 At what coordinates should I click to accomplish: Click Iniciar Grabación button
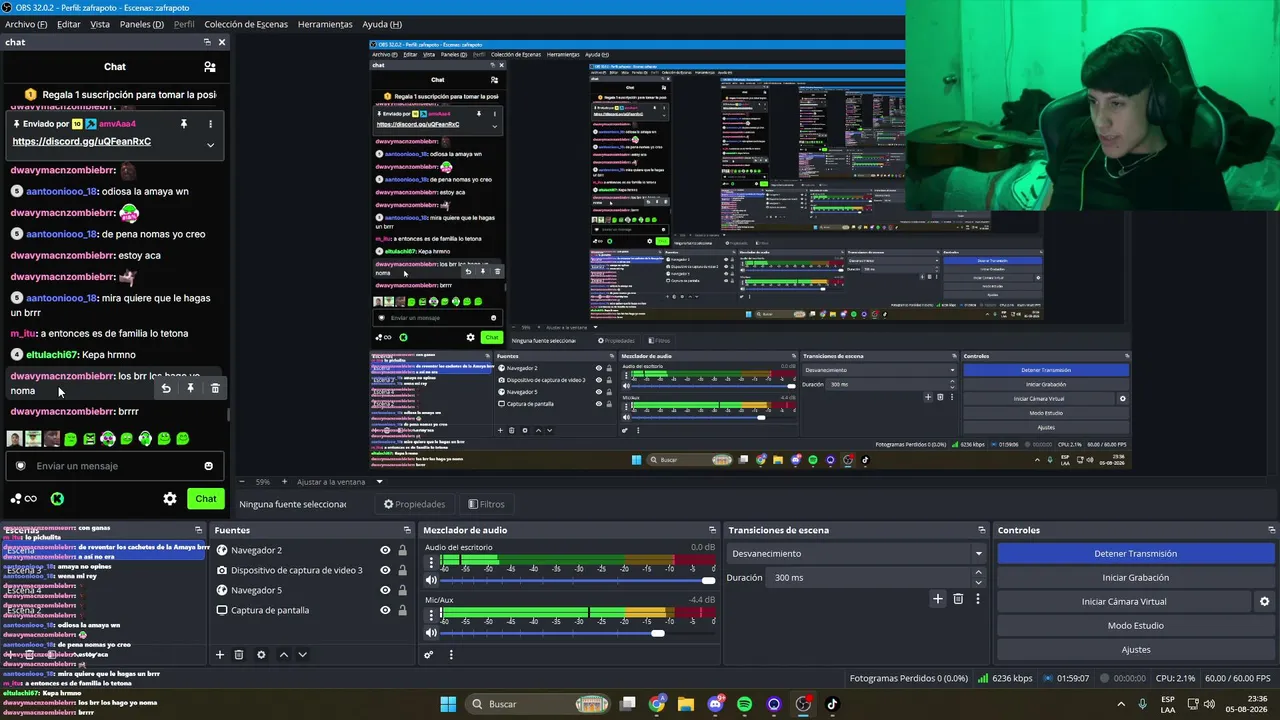click(1136, 578)
